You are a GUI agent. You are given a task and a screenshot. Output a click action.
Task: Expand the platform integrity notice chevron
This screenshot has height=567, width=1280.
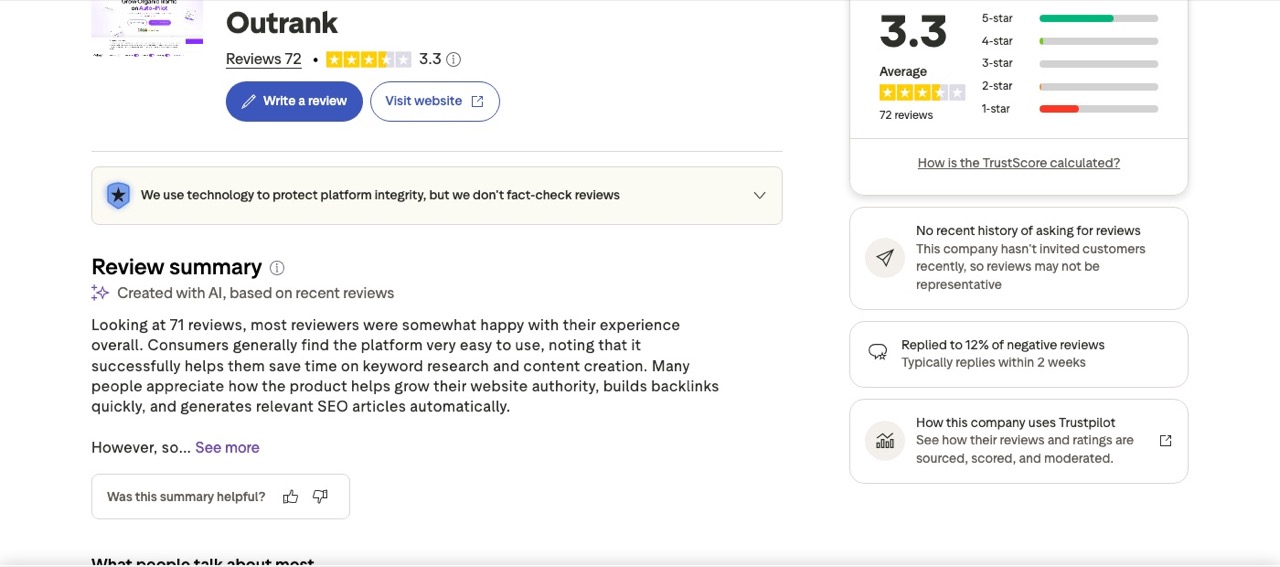(759, 195)
